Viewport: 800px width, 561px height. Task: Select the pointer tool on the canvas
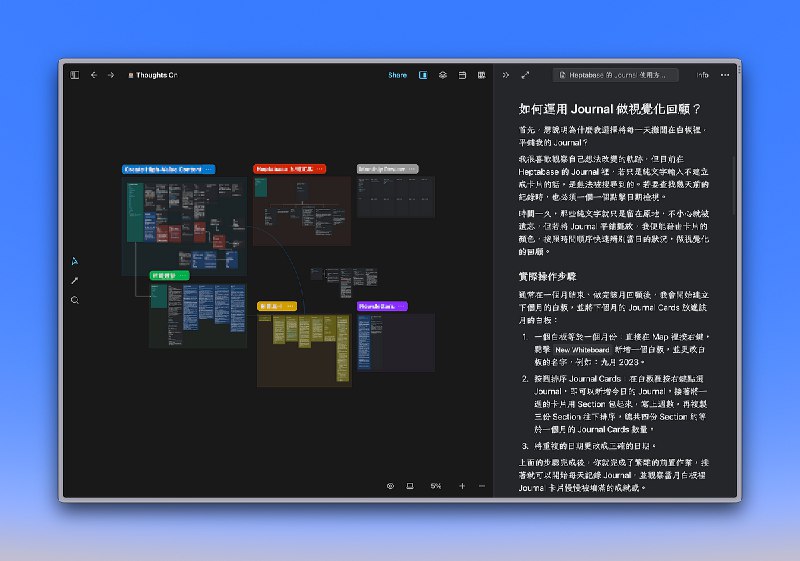tap(75, 261)
